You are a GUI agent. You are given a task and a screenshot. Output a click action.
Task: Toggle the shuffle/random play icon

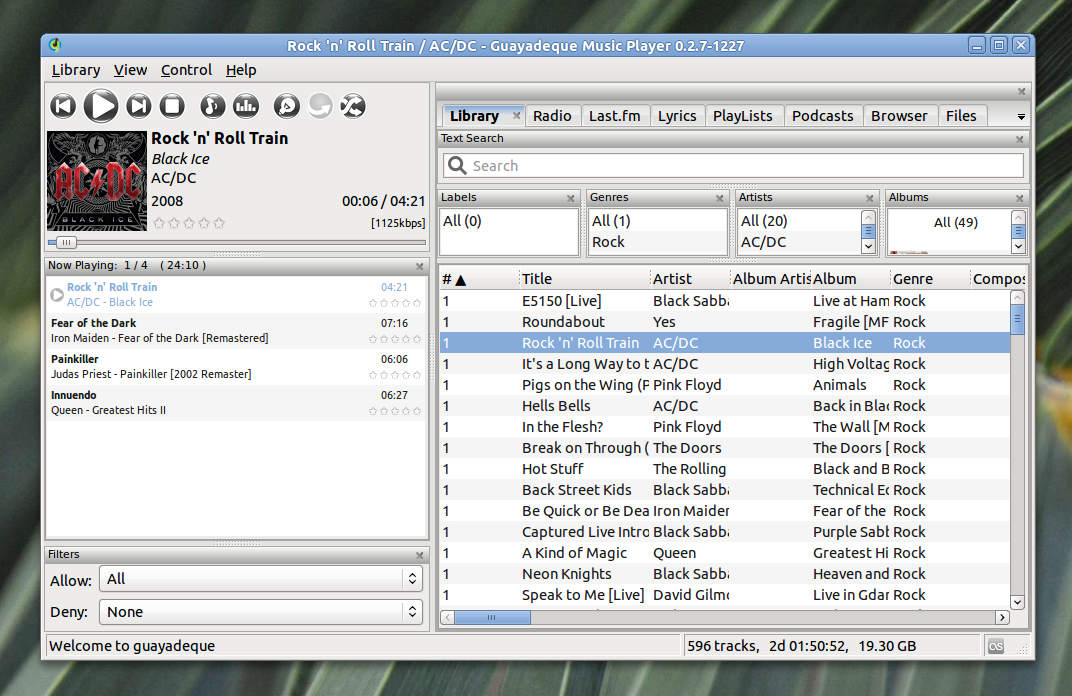(353, 107)
